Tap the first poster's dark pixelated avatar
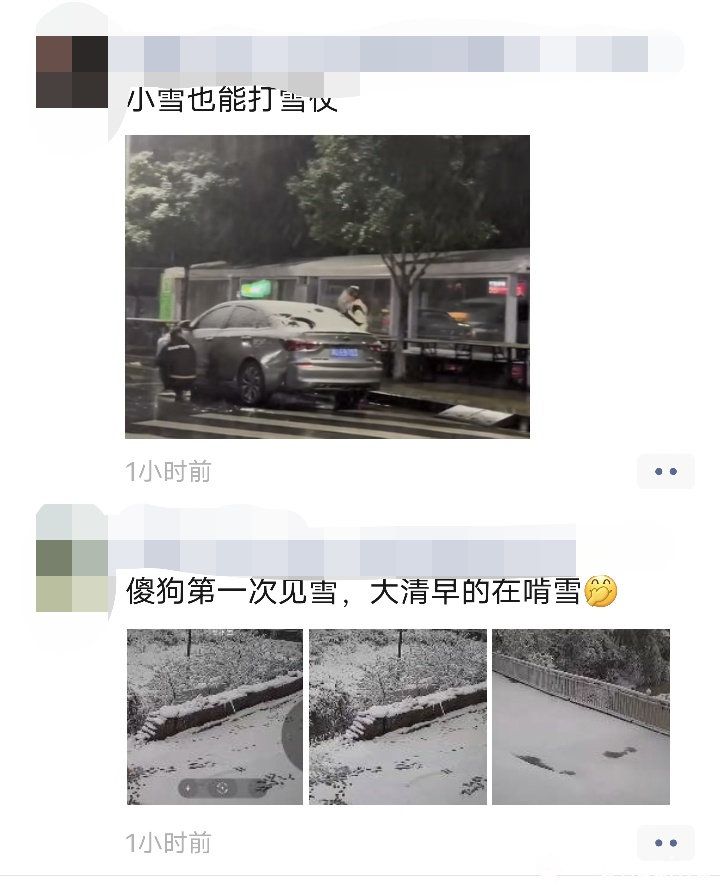 [72, 72]
